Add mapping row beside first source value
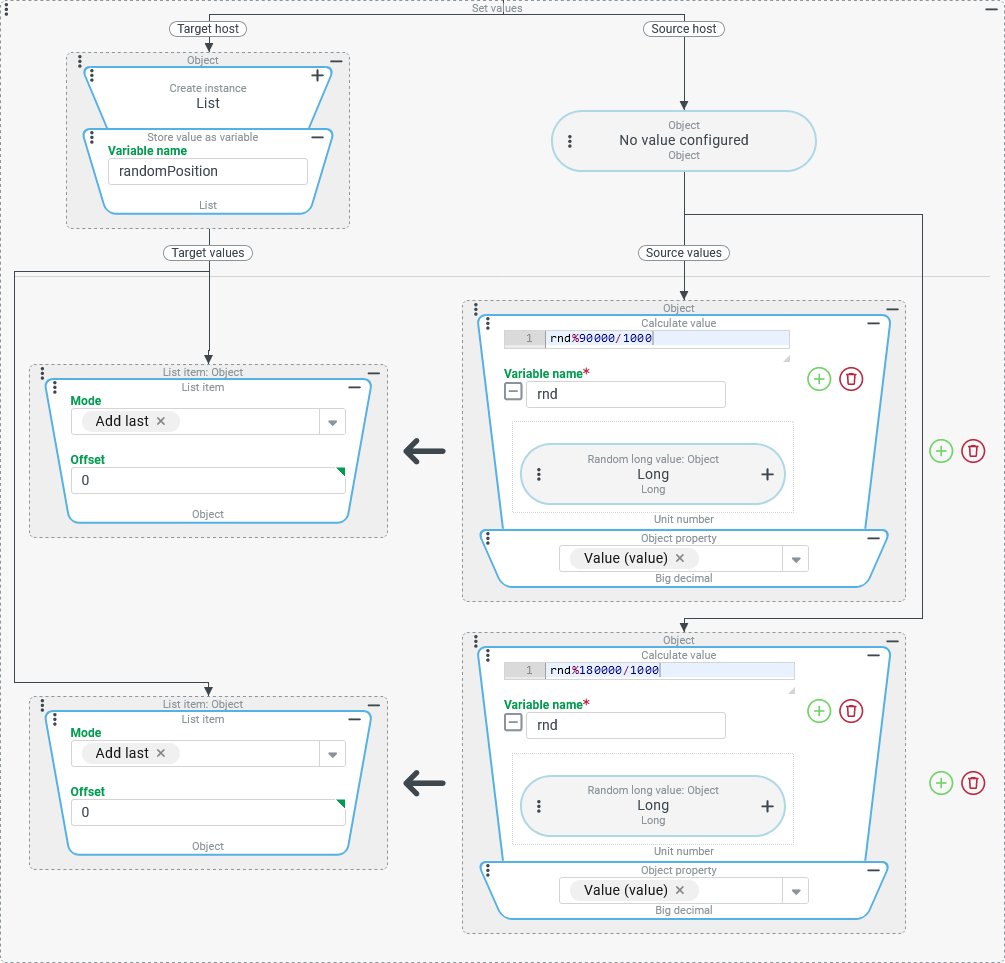1005x963 pixels. [941, 451]
